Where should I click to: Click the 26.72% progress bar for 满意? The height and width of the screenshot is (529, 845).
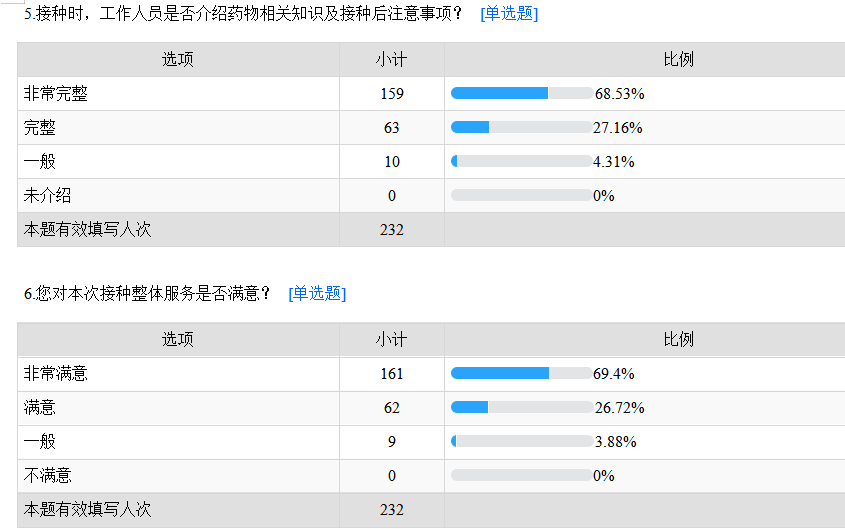tap(521, 407)
